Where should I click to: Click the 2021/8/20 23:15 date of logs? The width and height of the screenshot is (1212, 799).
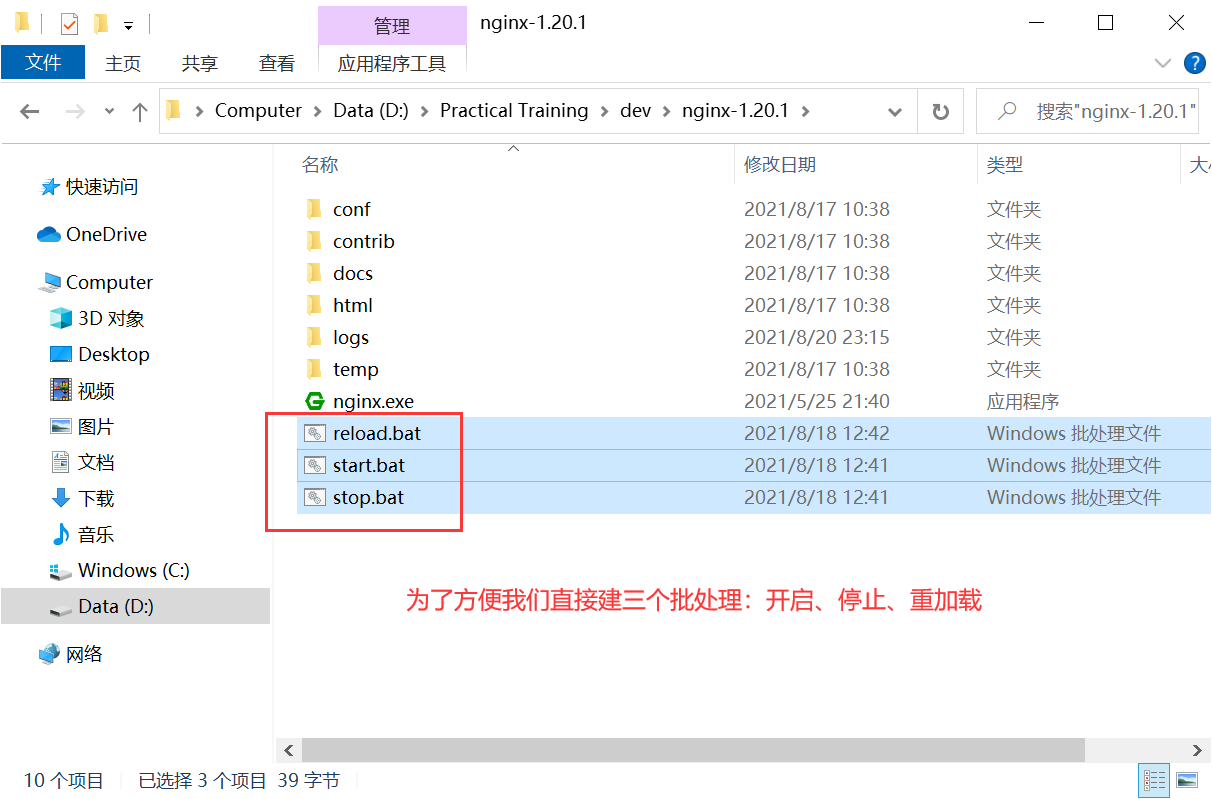coord(817,337)
